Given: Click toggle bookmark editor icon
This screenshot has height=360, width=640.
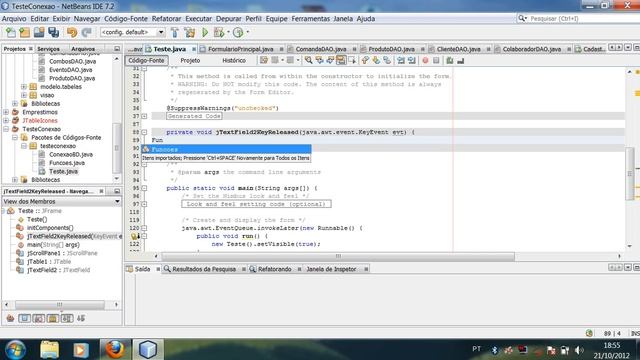Looking at the screenshot, I should pyautogui.click(x=387, y=60).
